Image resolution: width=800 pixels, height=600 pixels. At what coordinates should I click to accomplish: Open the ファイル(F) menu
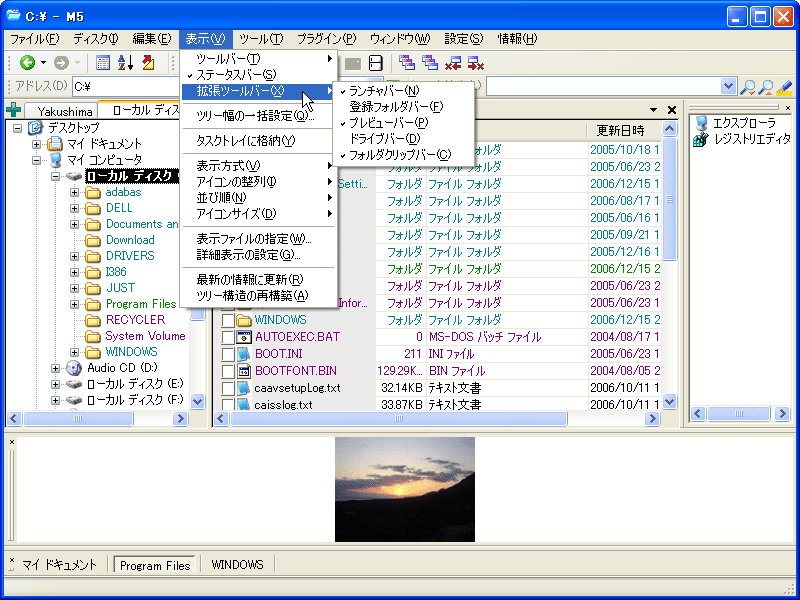34,39
